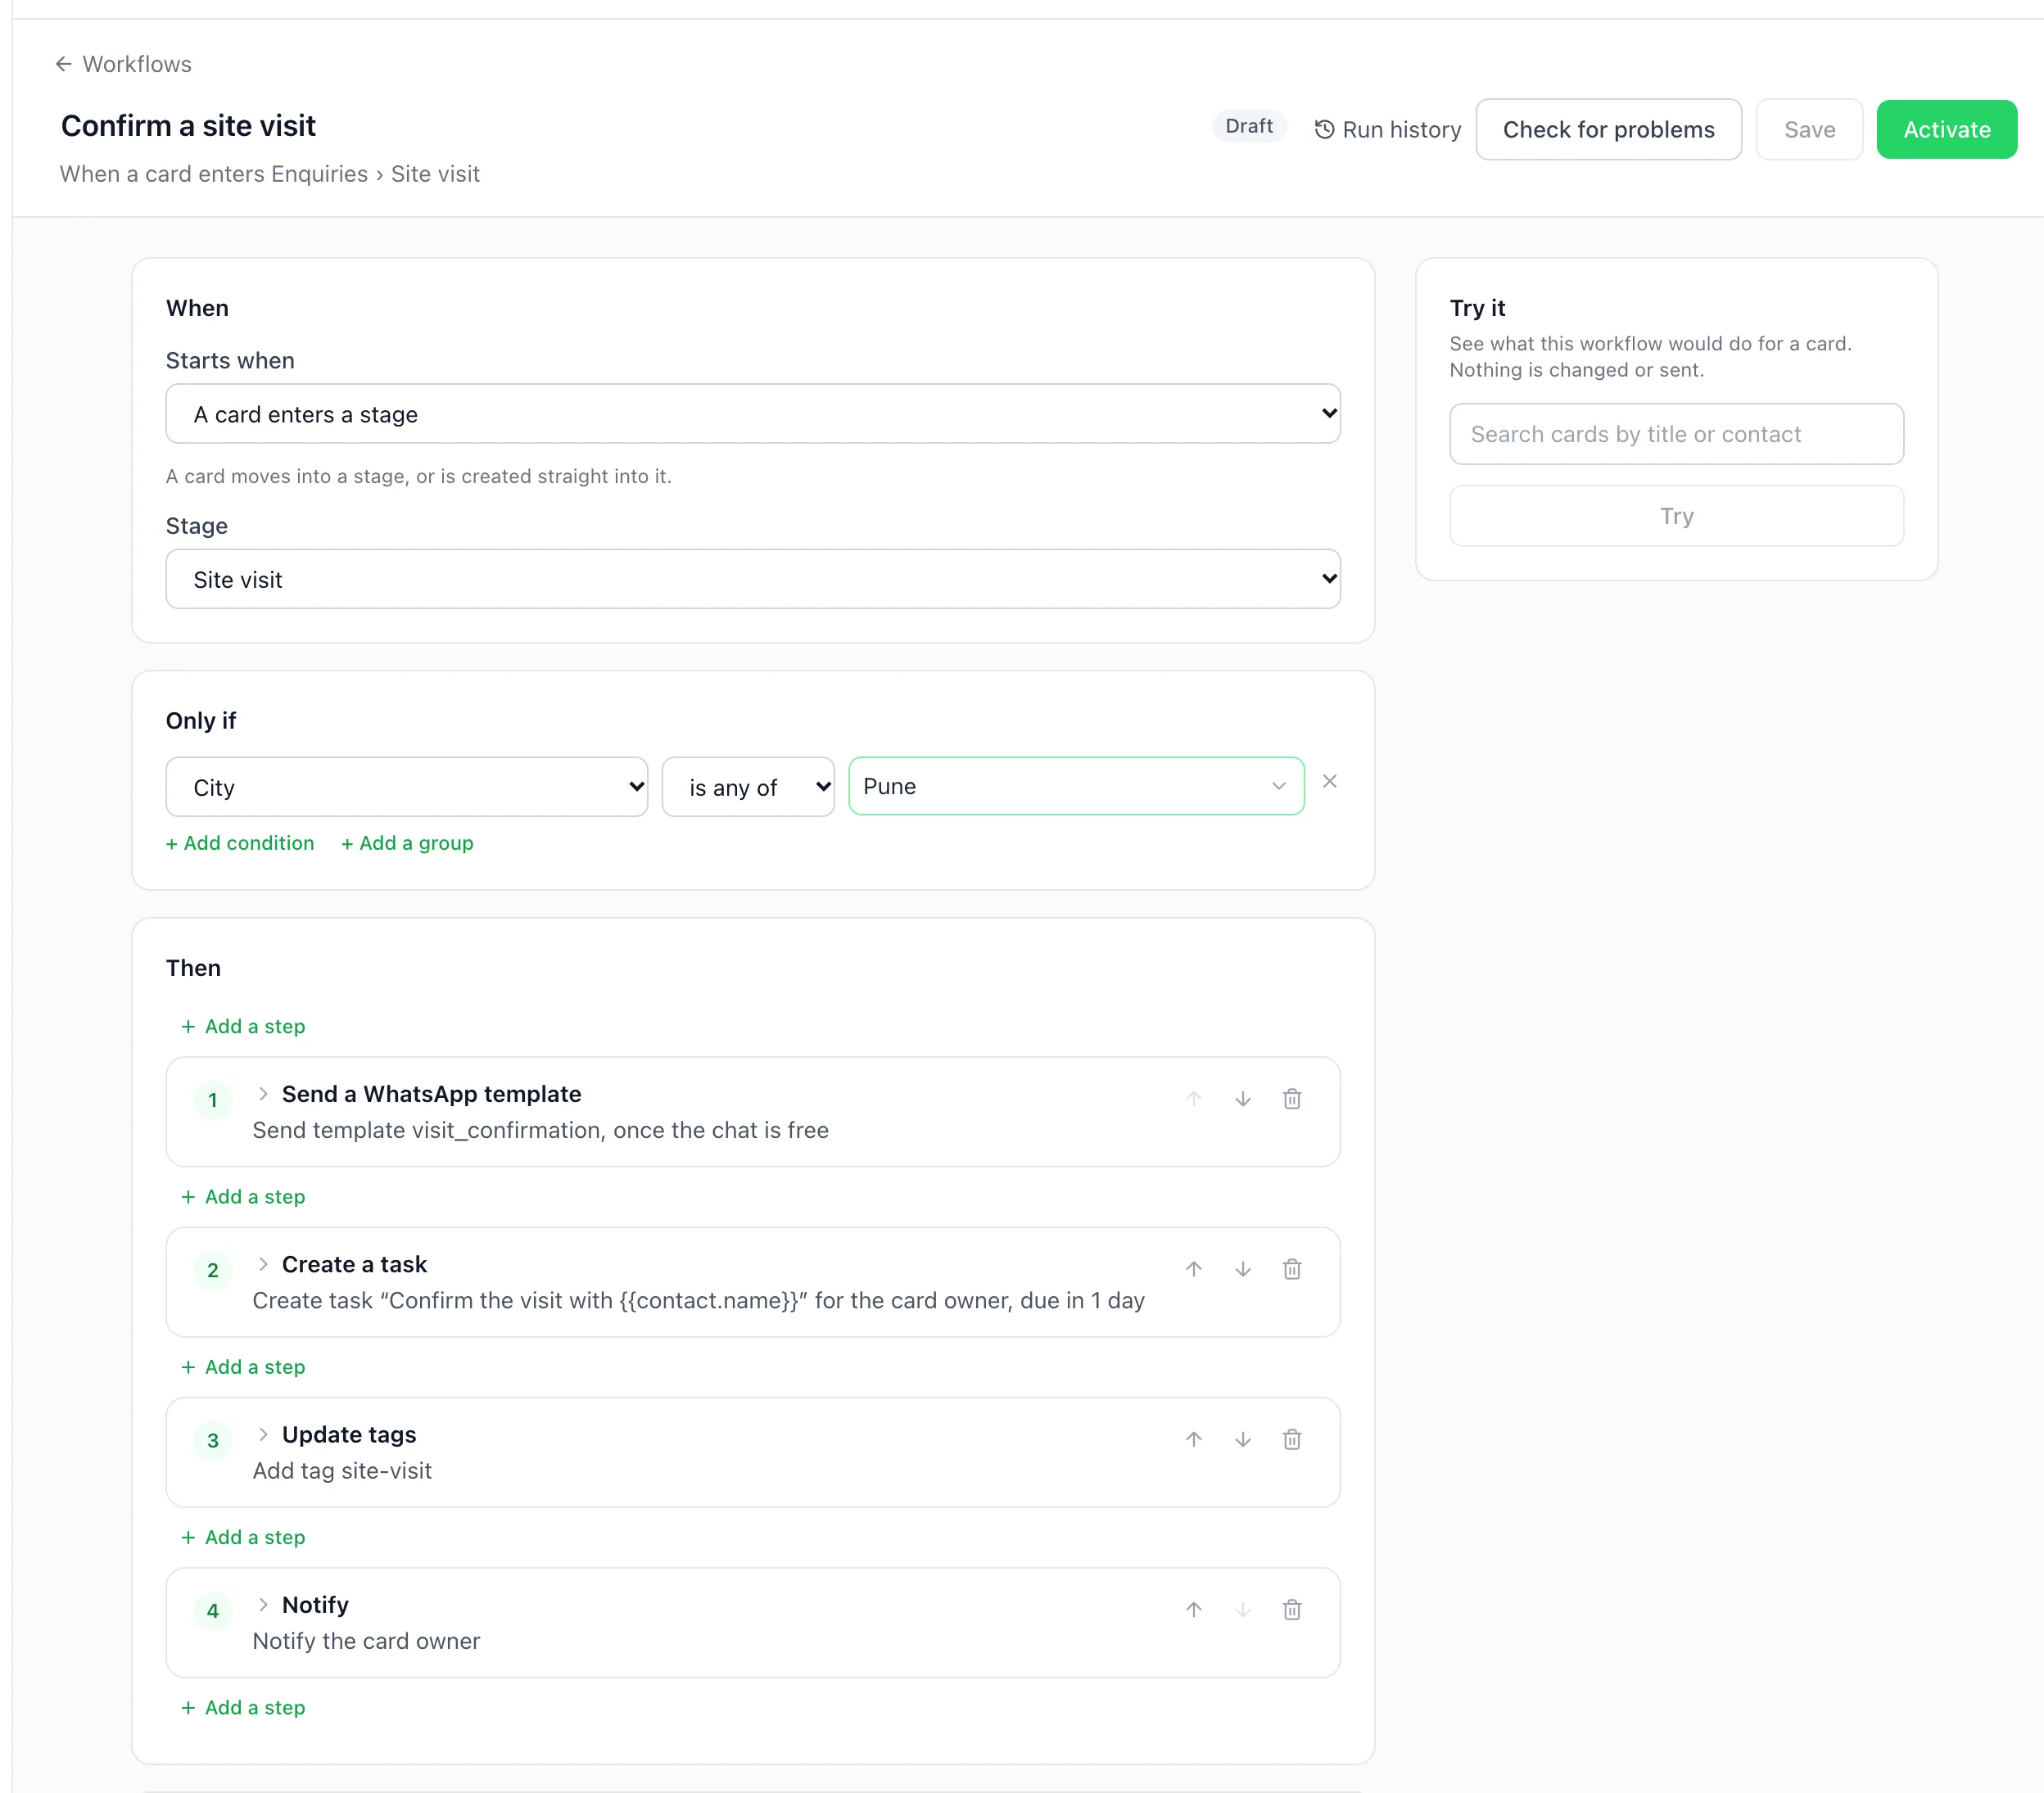
Task: Click the Save button
Action: click(1809, 130)
